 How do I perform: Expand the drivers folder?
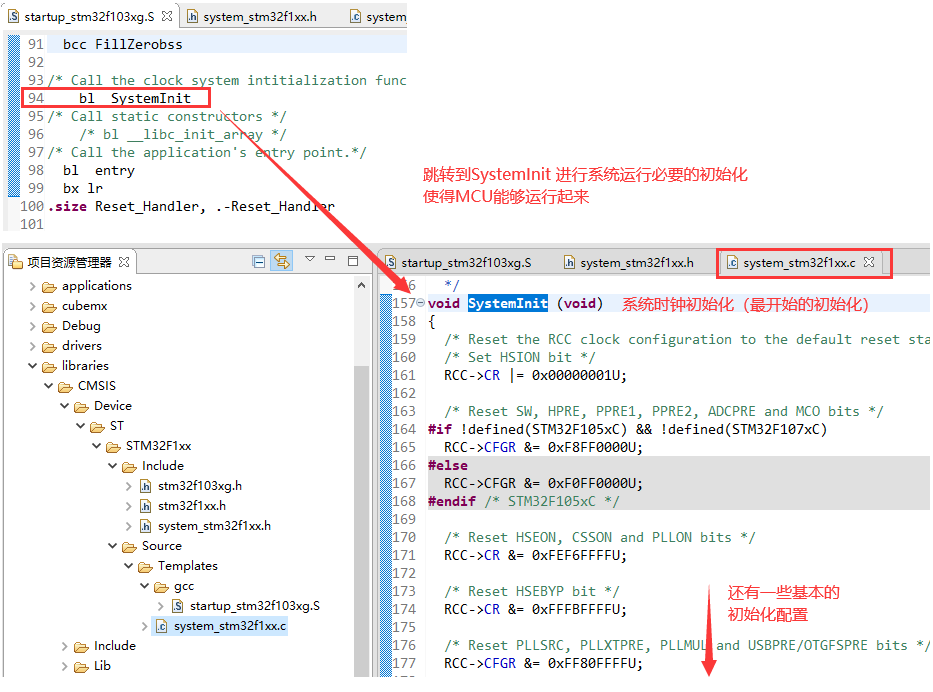click(32, 346)
